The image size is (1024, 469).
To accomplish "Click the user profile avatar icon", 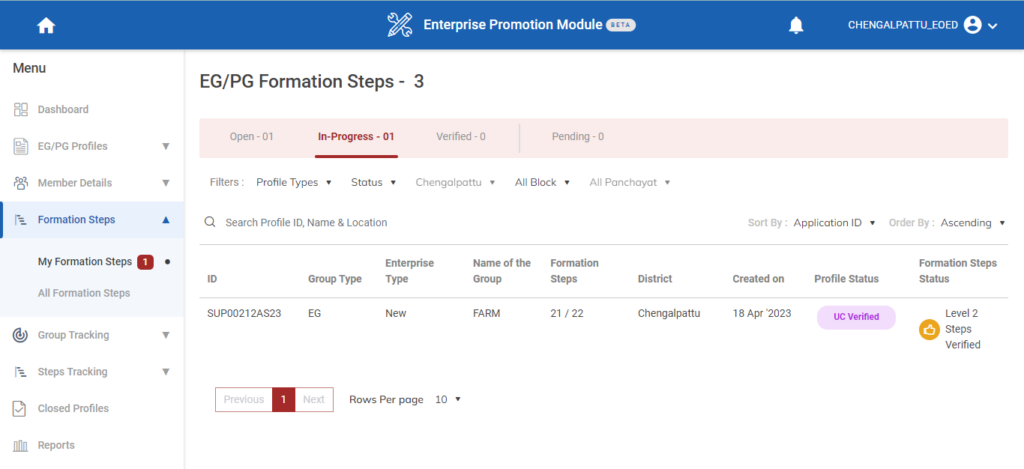I will click(x=972, y=26).
